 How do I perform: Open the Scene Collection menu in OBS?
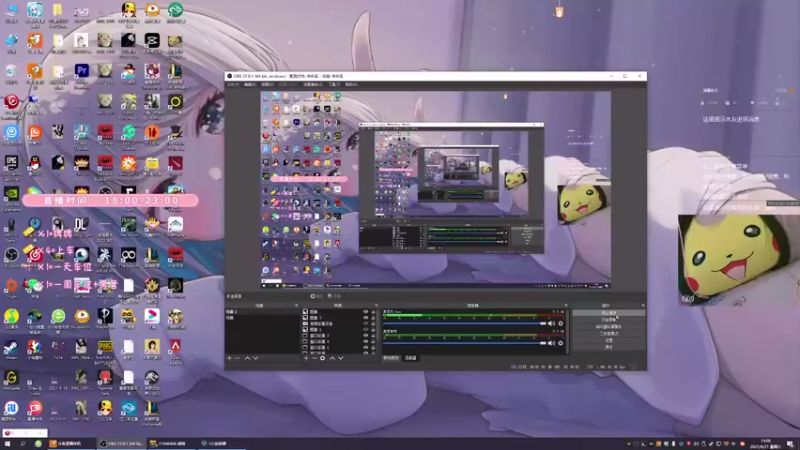pyautogui.click(x=313, y=84)
